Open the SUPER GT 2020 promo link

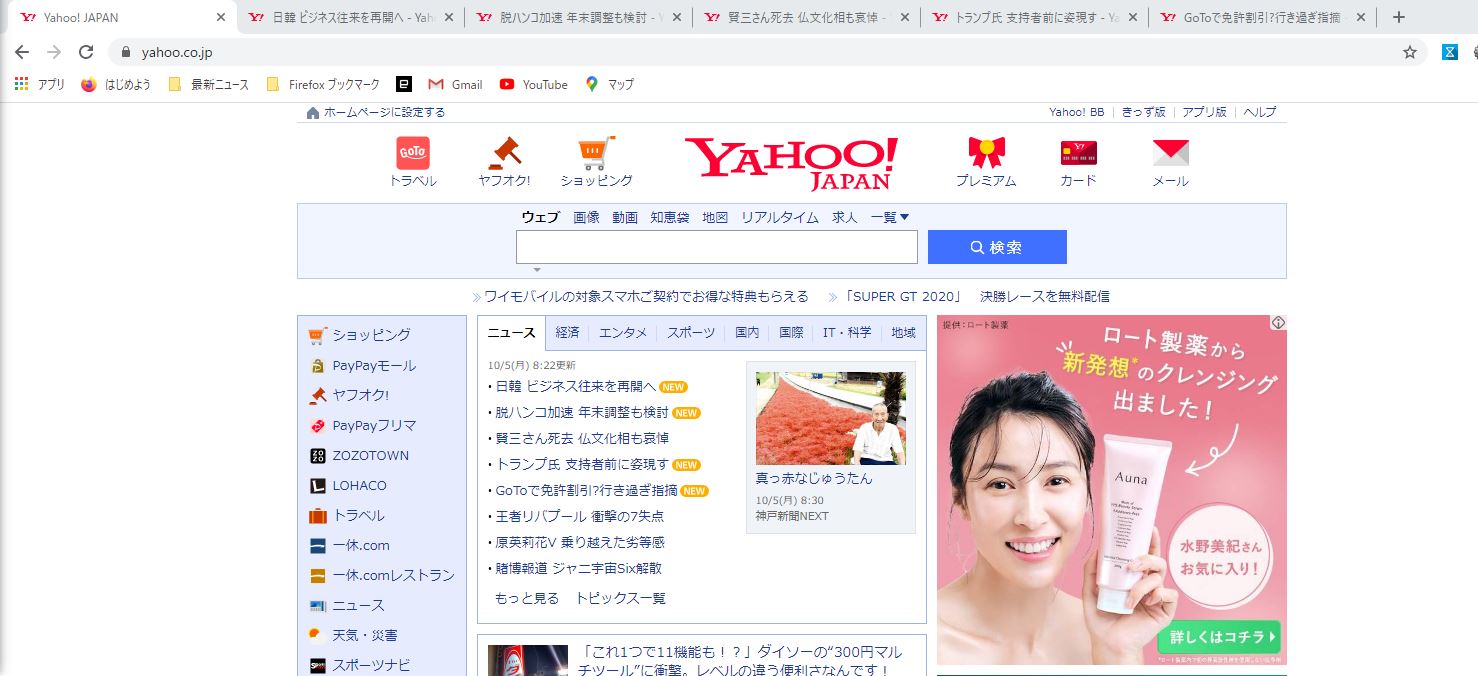pyautogui.click(x=977, y=296)
